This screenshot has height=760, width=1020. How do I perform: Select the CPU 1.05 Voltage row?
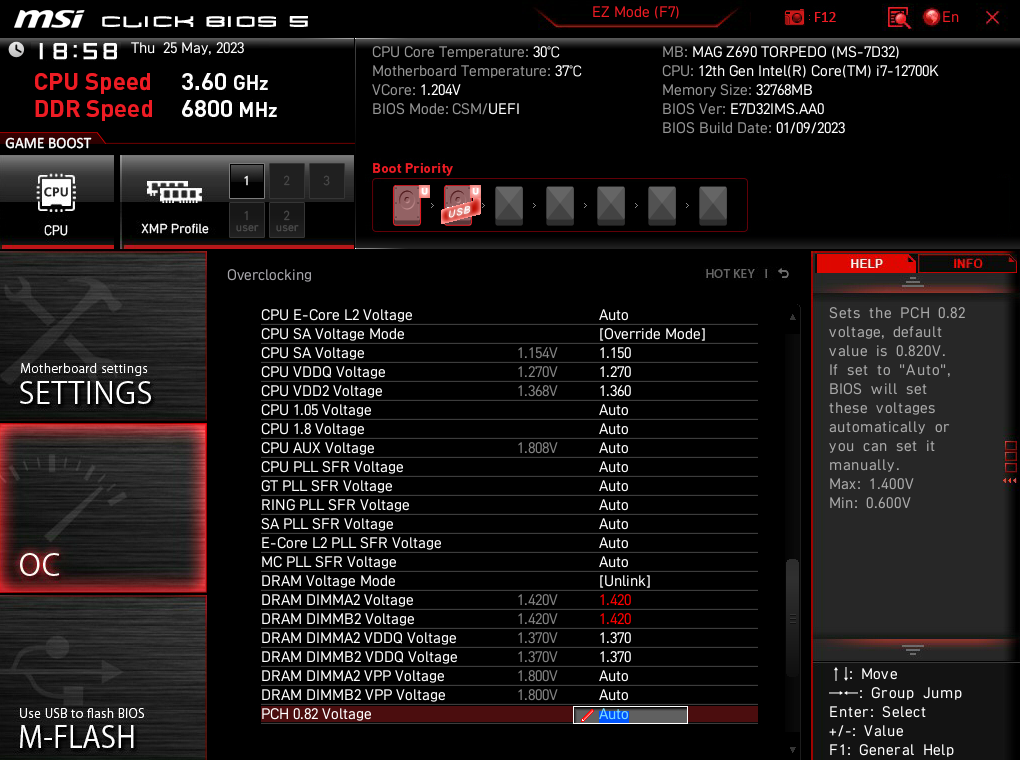(x=509, y=410)
